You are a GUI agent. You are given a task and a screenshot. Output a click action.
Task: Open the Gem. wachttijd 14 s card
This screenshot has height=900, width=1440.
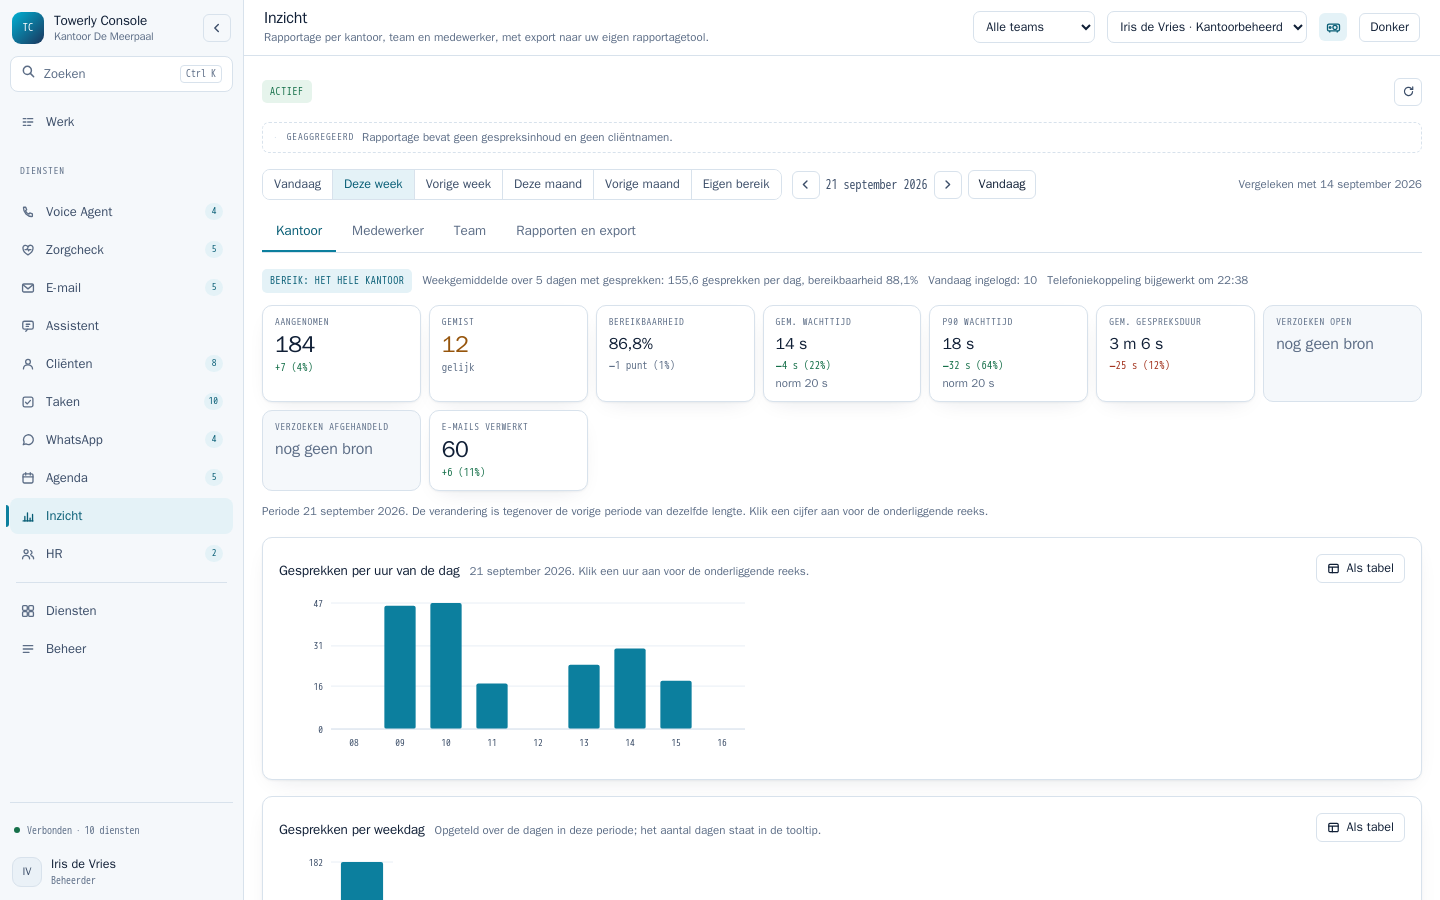pyautogui.click(x=842, y=354)
